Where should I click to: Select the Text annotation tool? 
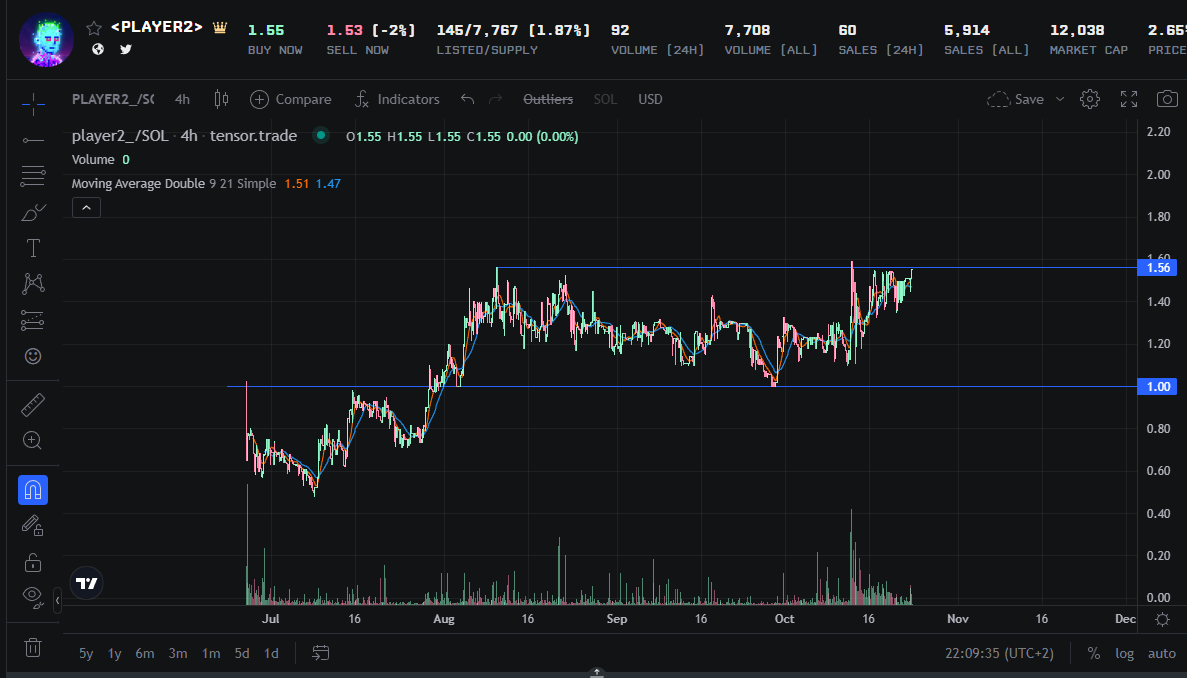tap(33, 247)
